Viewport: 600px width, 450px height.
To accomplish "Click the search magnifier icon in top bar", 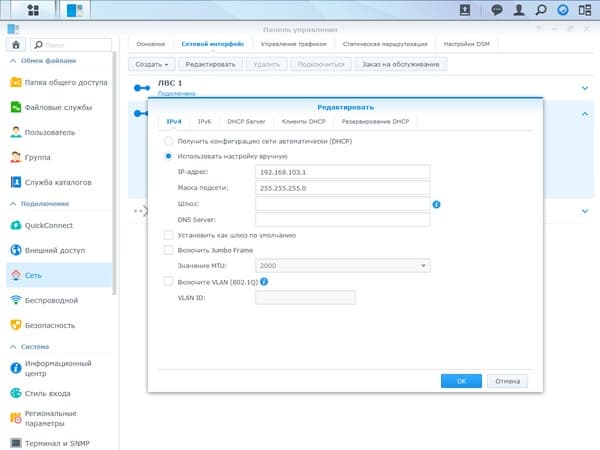I will [x=541, y=10].
